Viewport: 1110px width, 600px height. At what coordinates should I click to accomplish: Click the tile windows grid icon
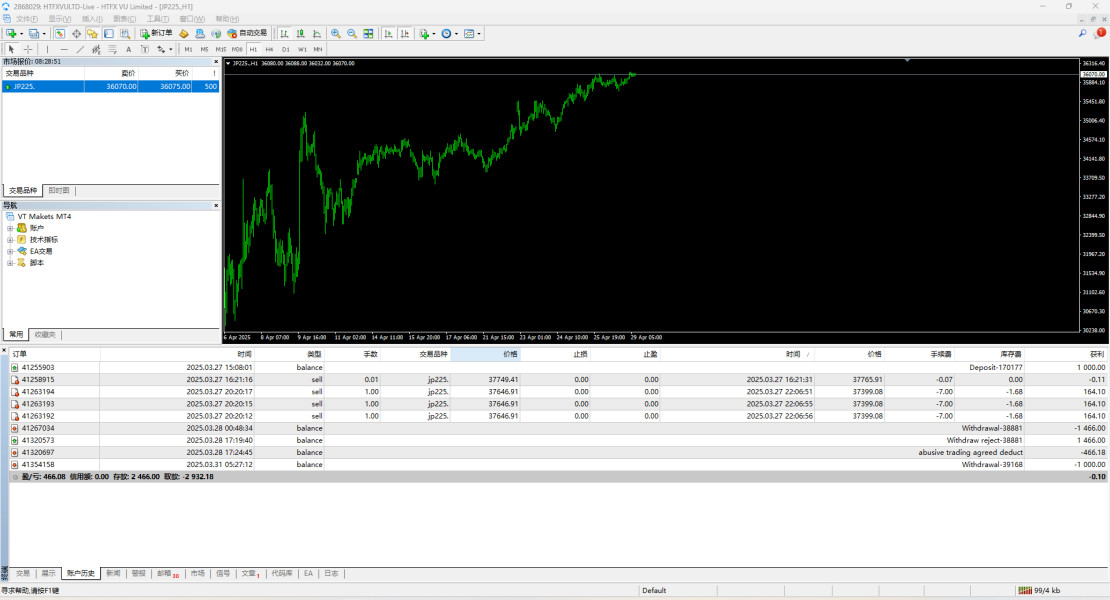(x=368, y=33)
